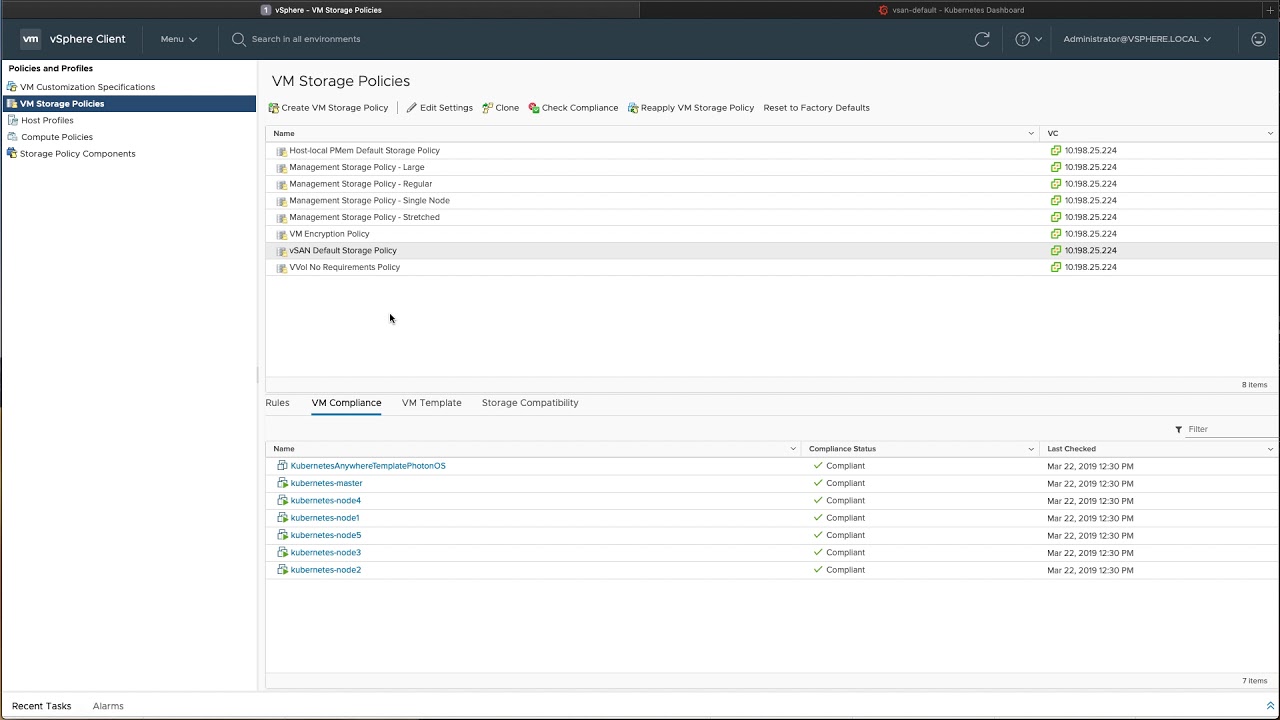Viewport: 1280px width, 720px height.
Task: Click Reset to Factory Defaults
Action: (x=816, y=107)
